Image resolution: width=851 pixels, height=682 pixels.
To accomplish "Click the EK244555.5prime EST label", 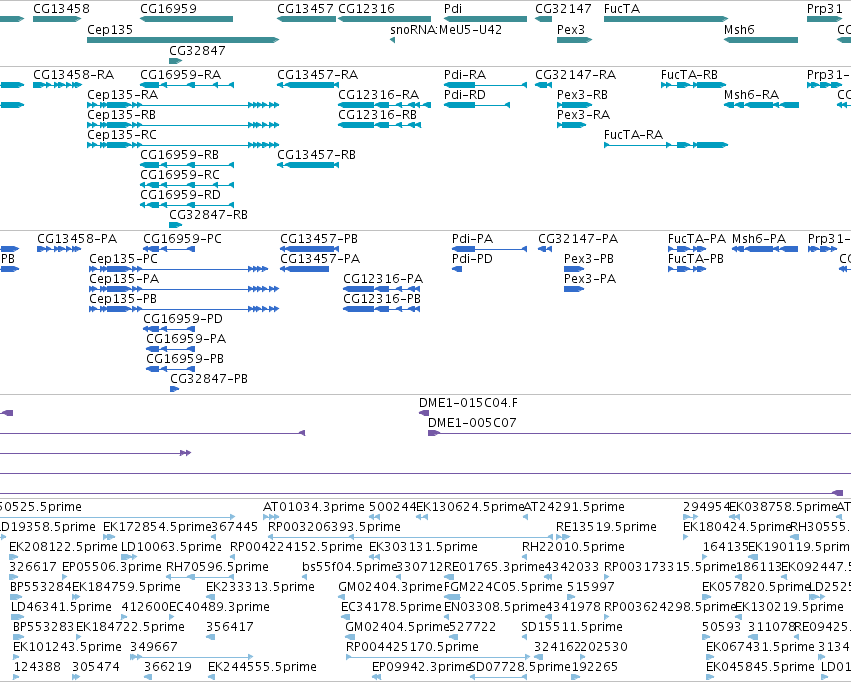I will point(262,667).
